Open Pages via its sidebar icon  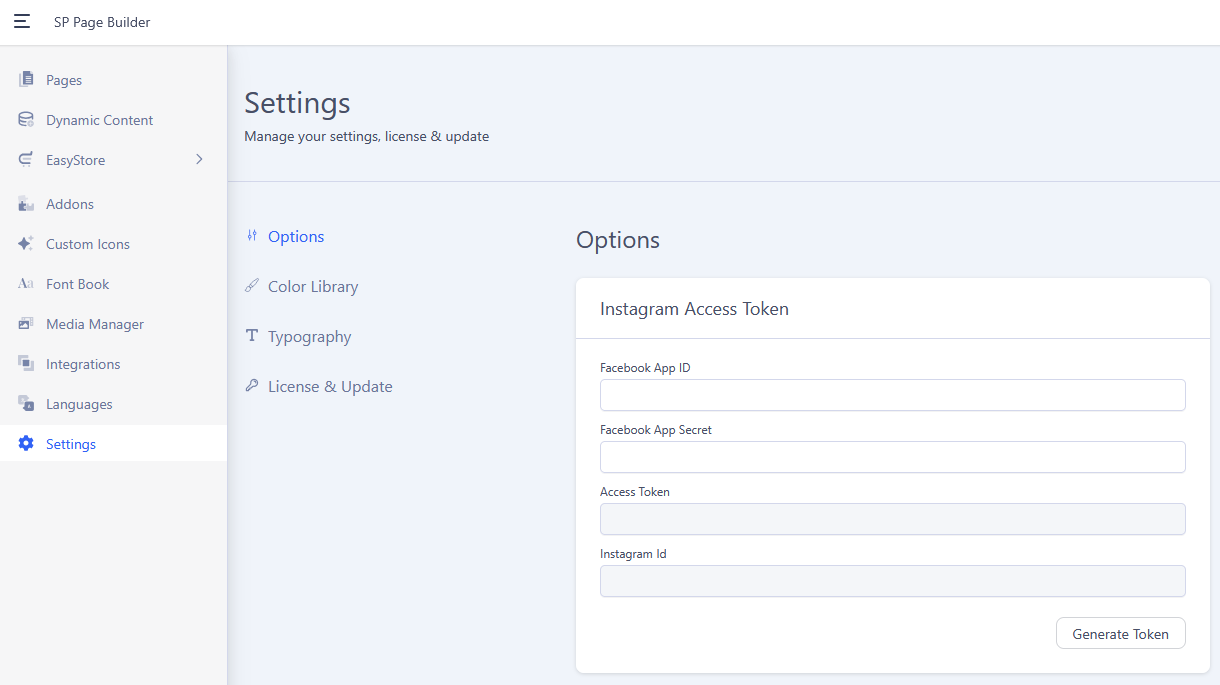point(26,79)
